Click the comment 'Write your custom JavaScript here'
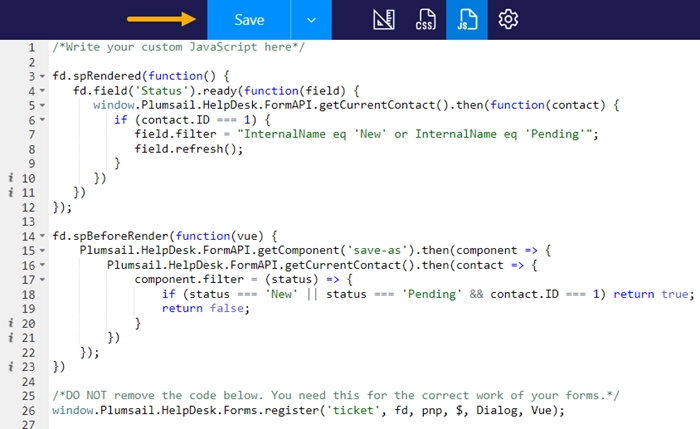The height and width of the screenshot is (429, 700). coord(179,47)
